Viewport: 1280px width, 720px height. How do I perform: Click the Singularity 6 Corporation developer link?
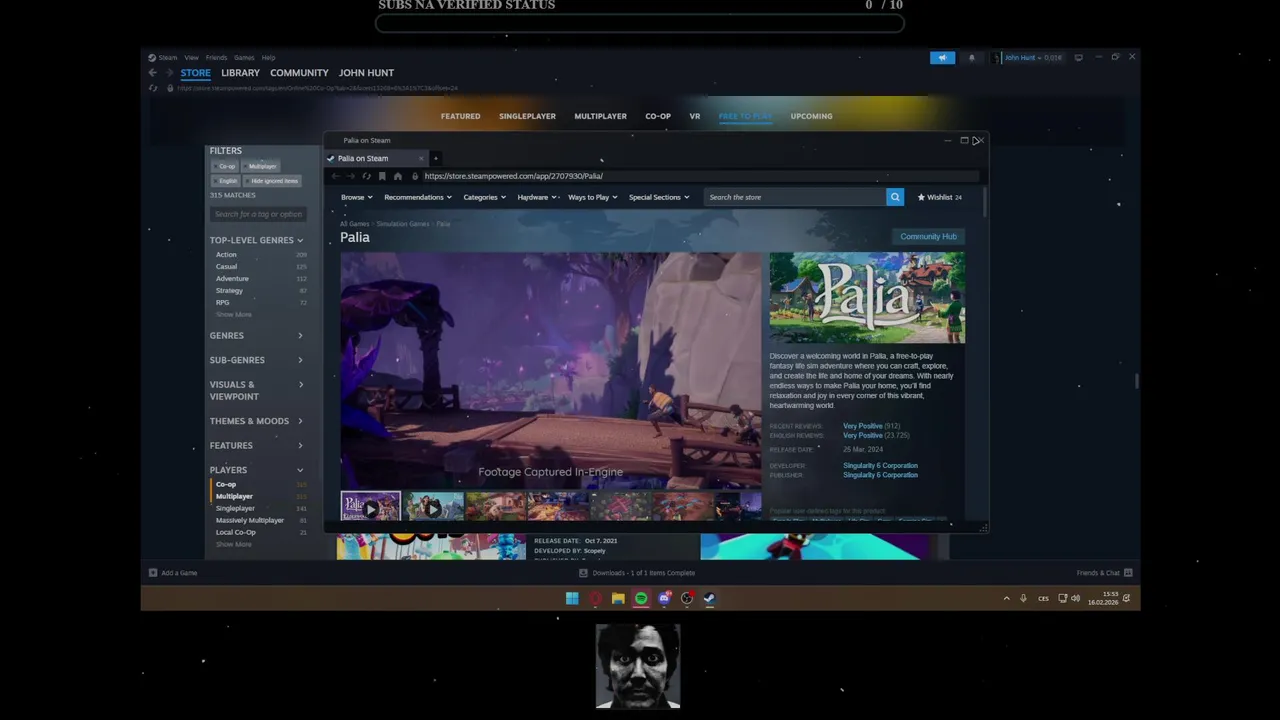[x=880, y=466]
